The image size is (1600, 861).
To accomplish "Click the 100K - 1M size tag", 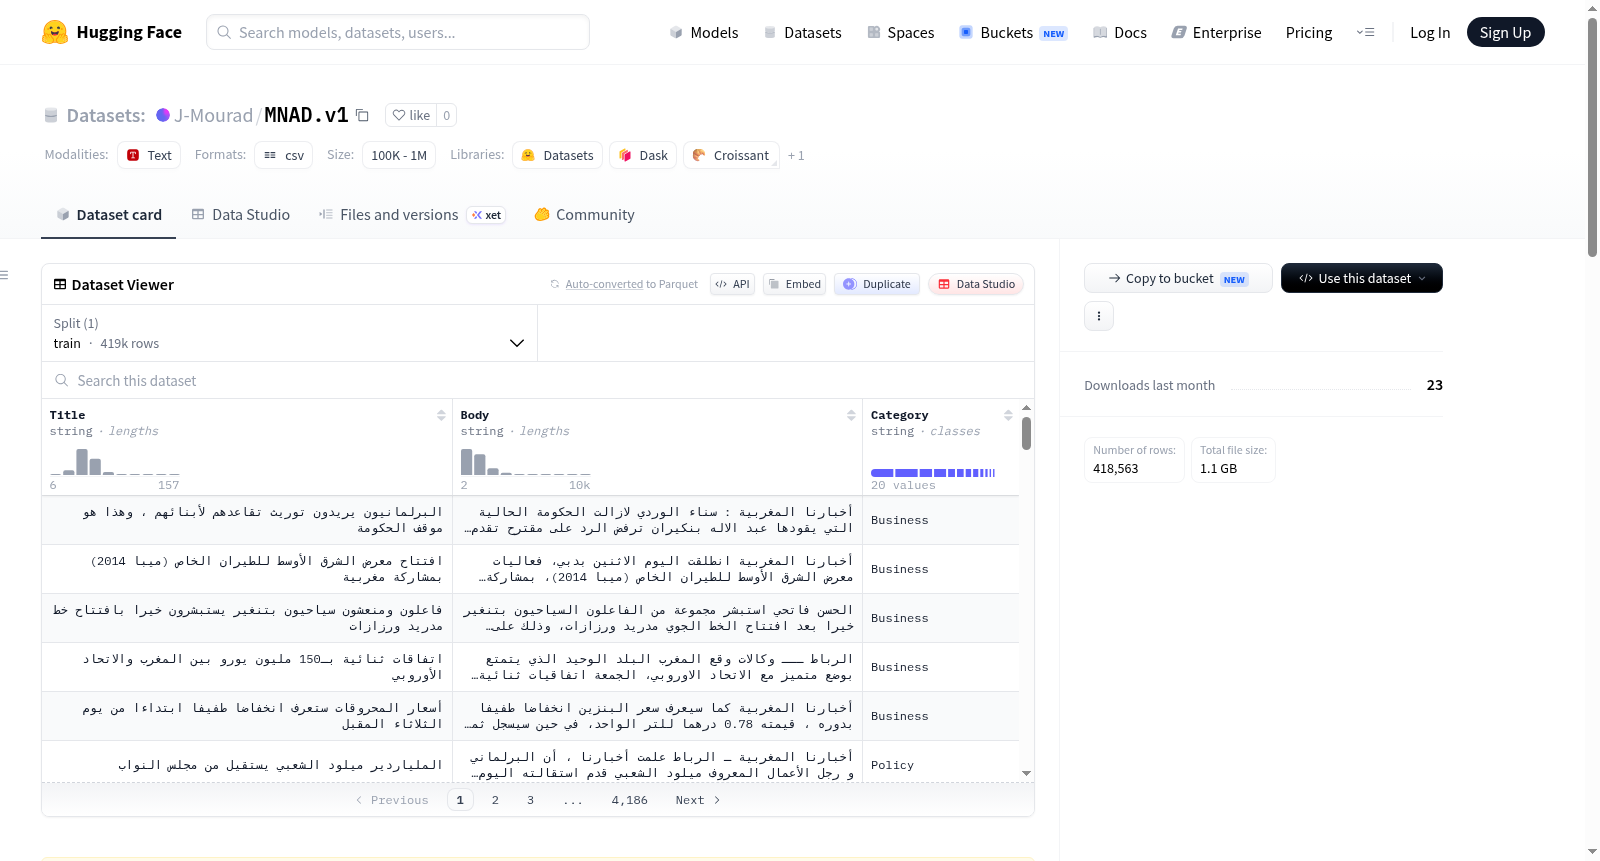I will 399,155.
